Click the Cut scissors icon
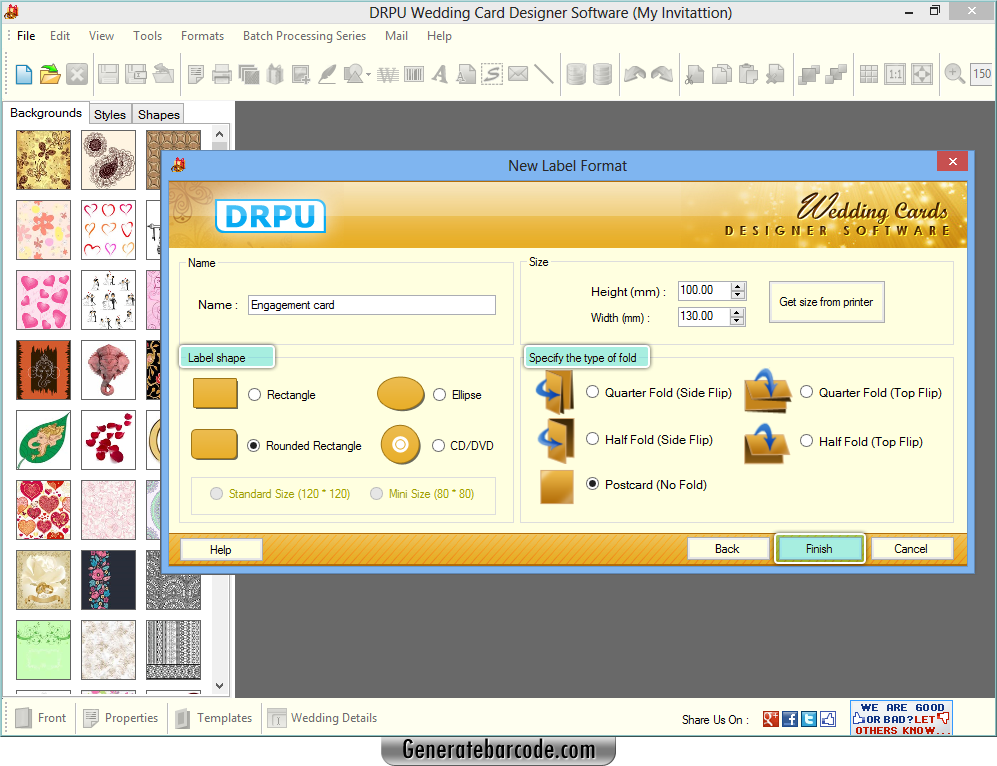997x766 pixels. (695, 74)
